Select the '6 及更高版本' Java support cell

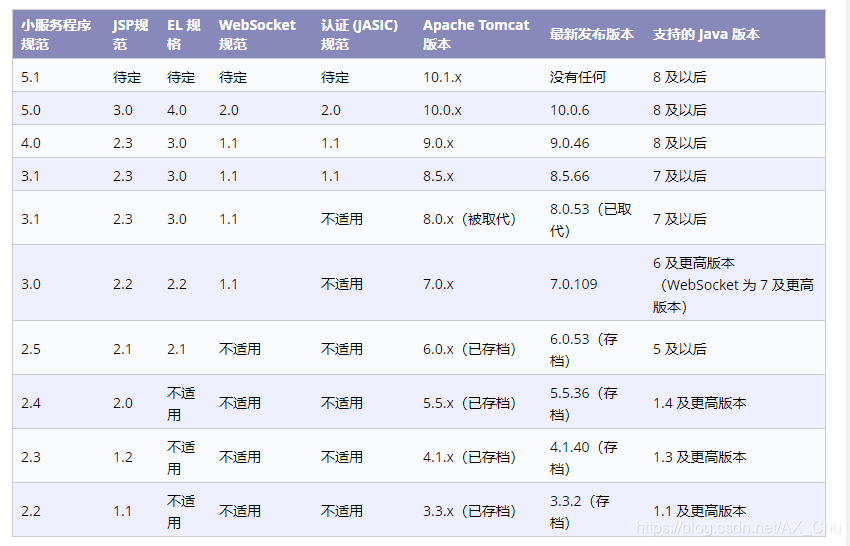coord(733,285)
